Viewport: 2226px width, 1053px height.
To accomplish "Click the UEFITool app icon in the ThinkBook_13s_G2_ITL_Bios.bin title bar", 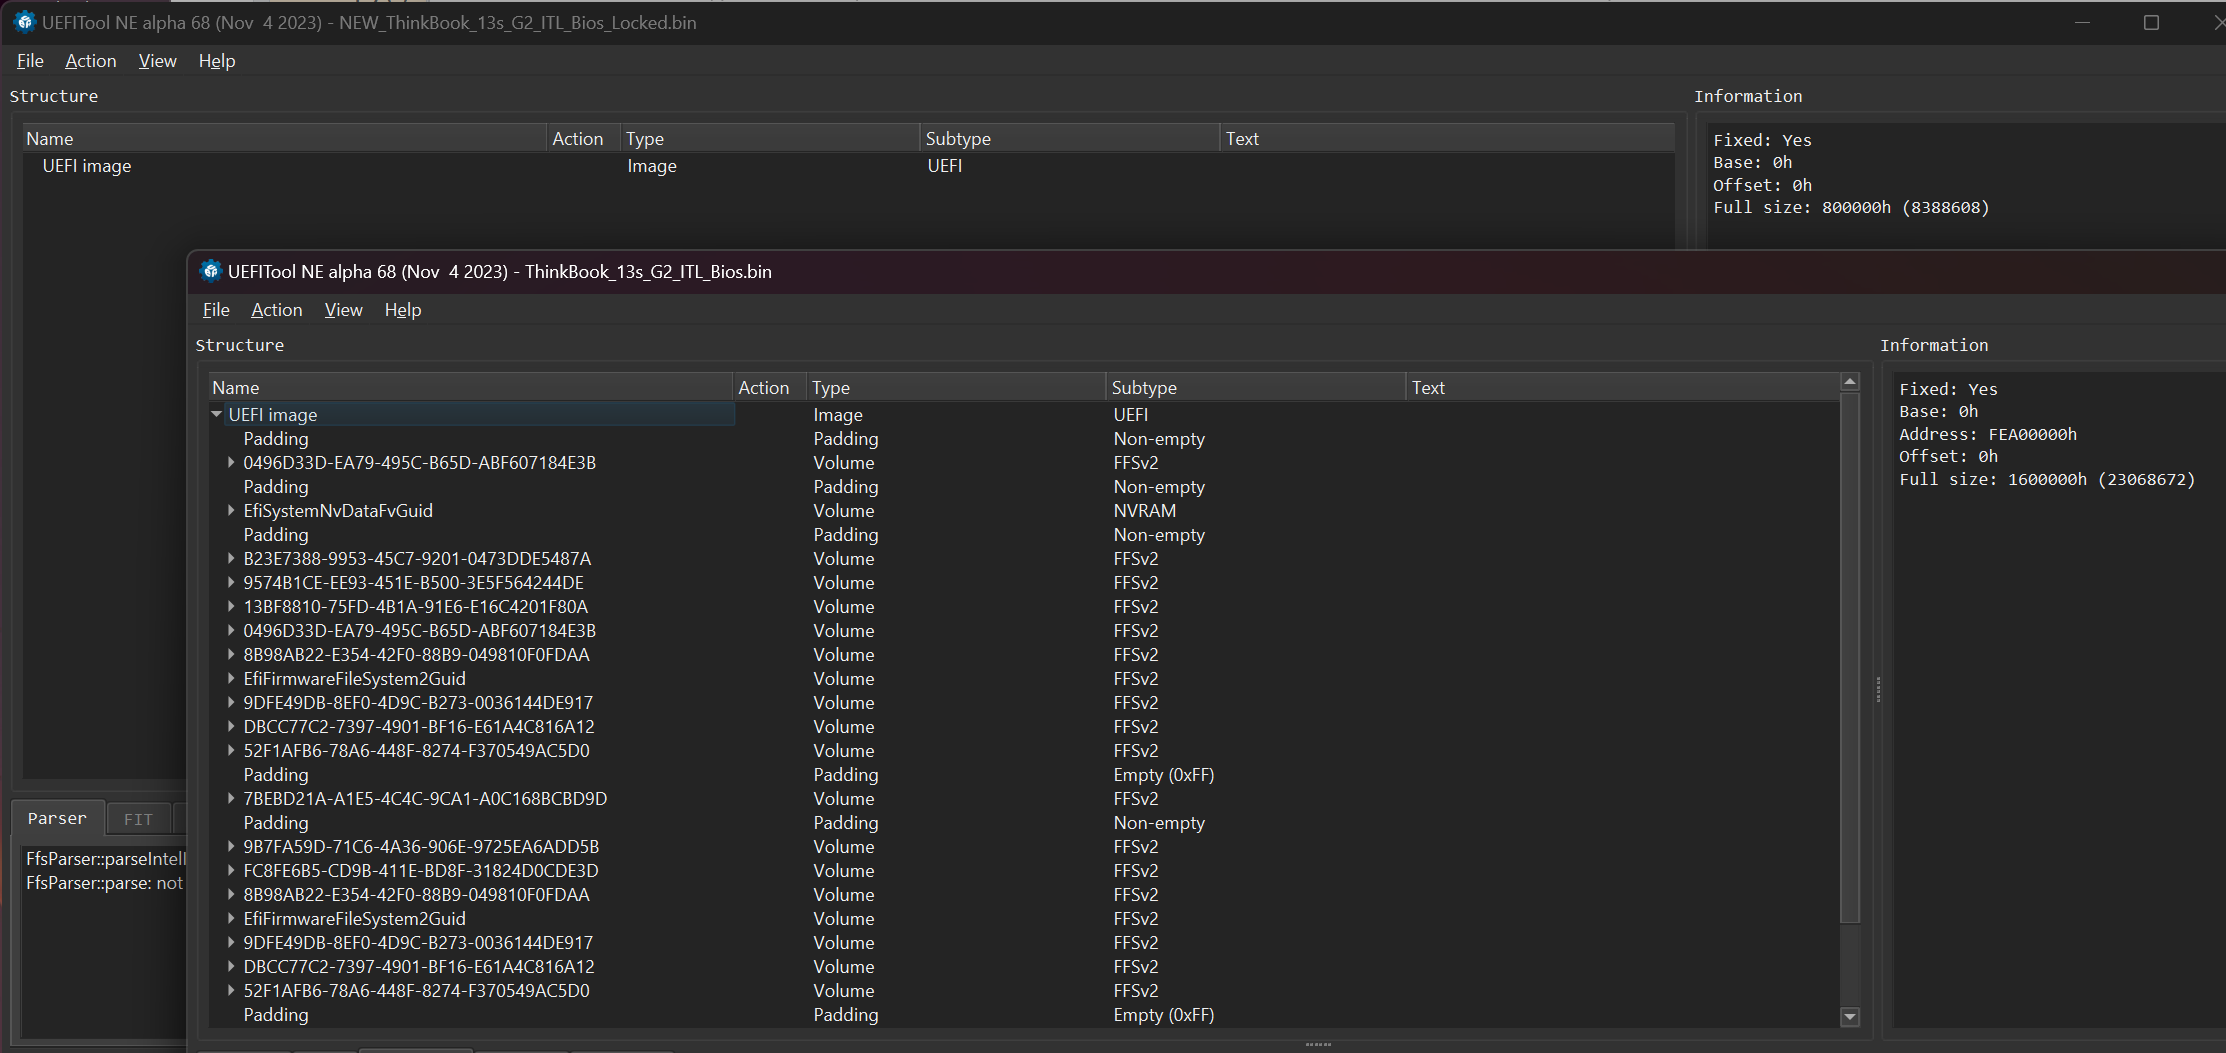I will [x=210, y=271].
